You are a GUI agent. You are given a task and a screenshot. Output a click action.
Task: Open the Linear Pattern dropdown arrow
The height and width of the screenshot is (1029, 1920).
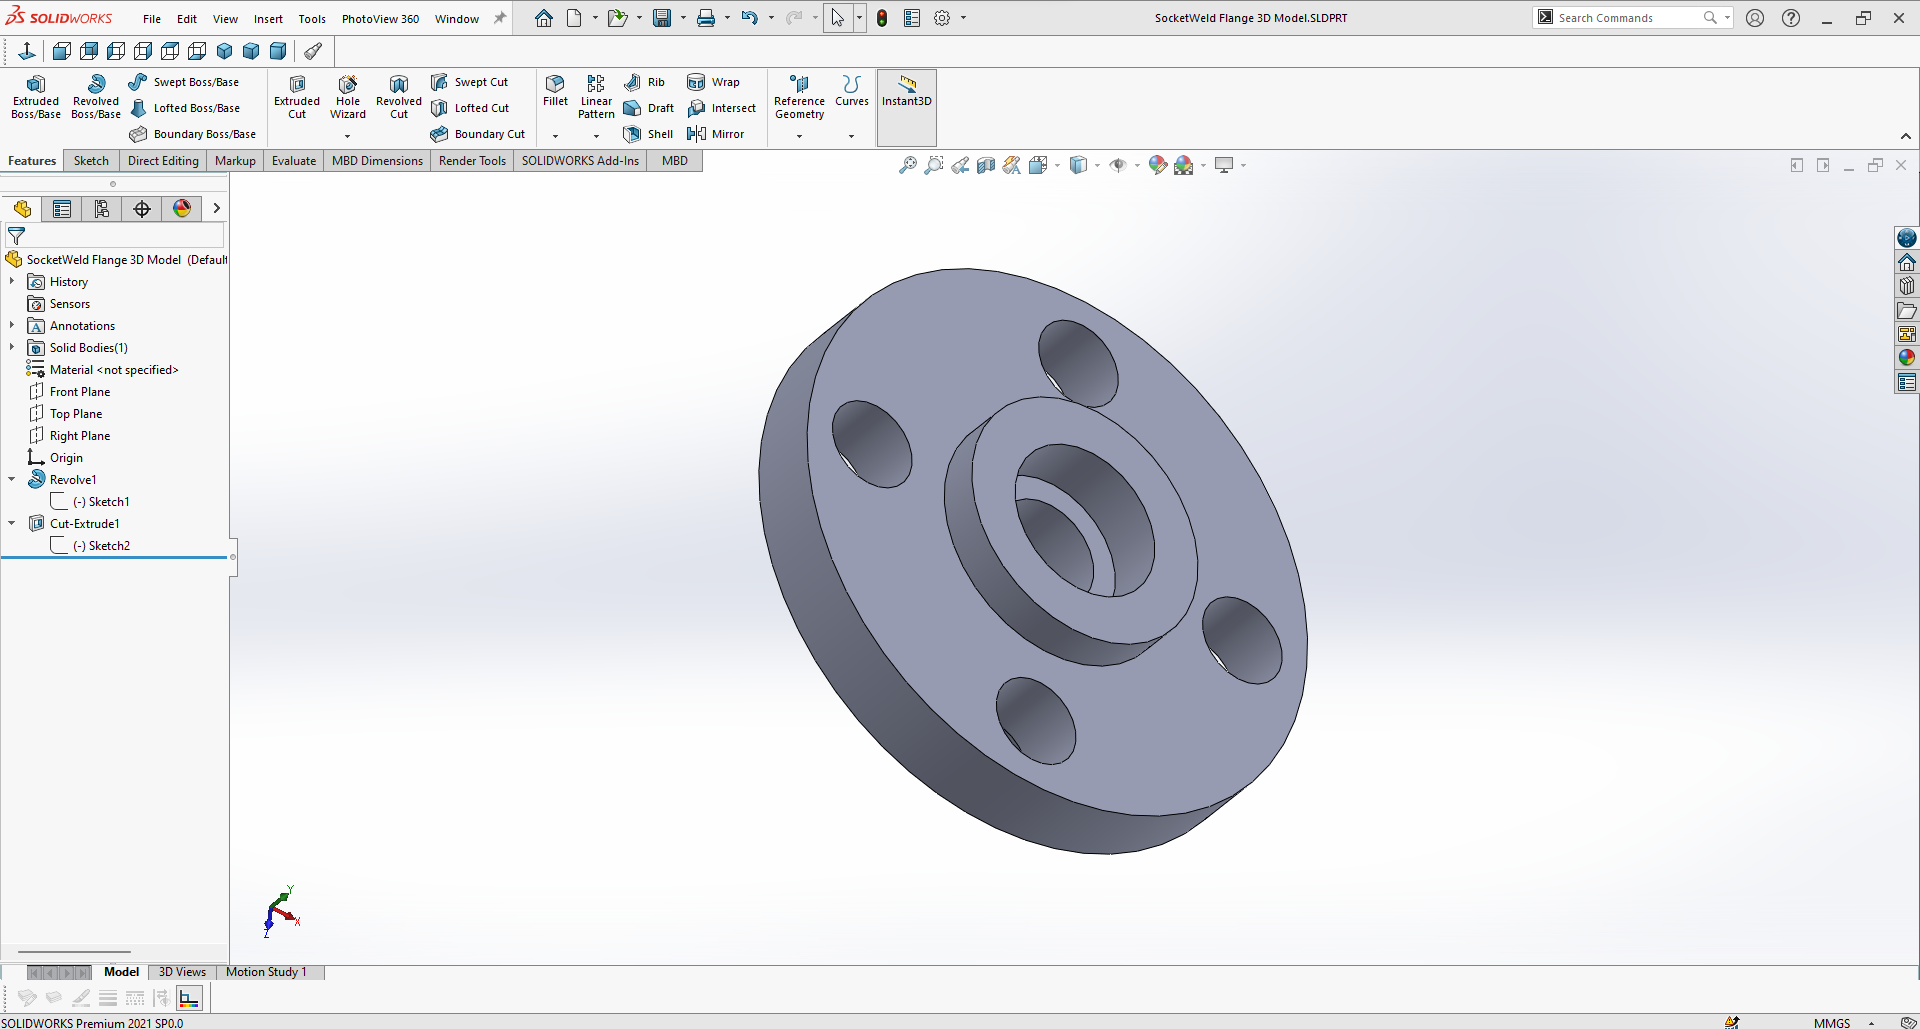point(596,136)
